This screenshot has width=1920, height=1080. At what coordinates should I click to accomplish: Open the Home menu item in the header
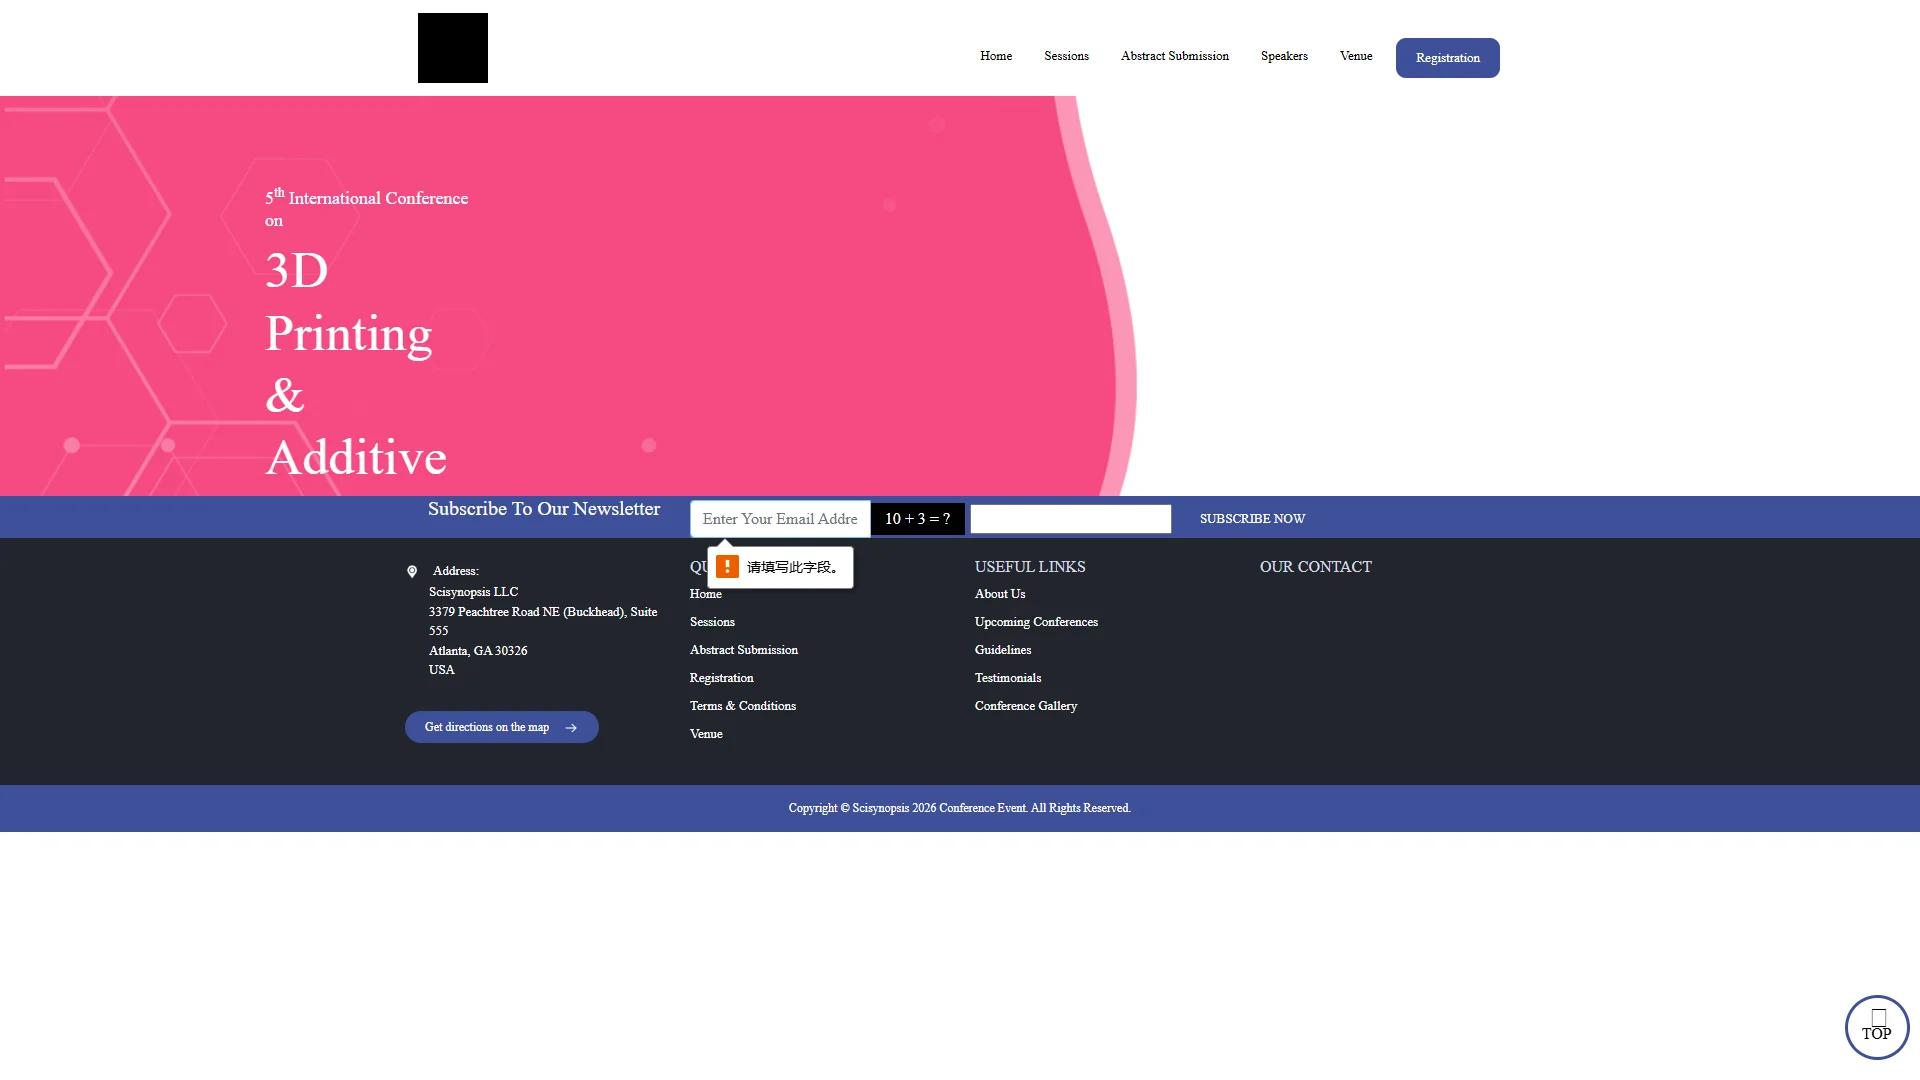(x=996, y=56)
